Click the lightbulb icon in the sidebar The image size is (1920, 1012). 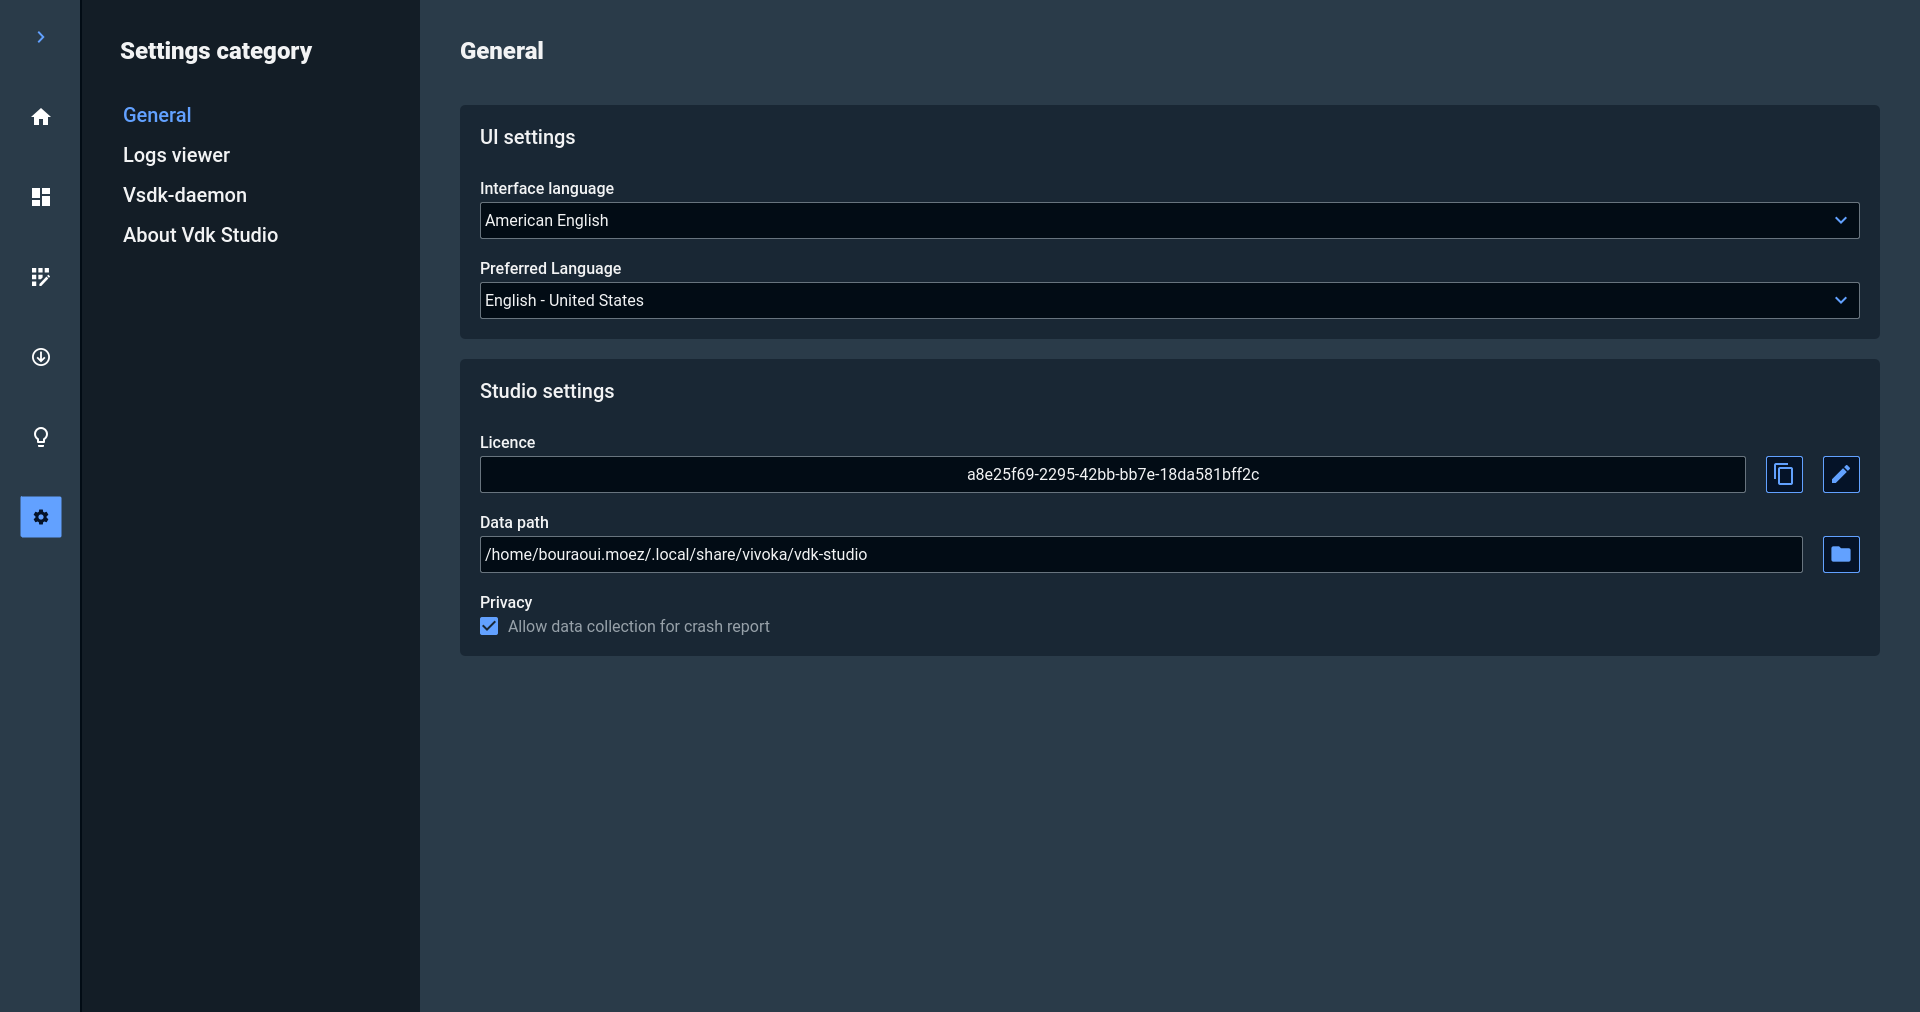tap(41, 437)
